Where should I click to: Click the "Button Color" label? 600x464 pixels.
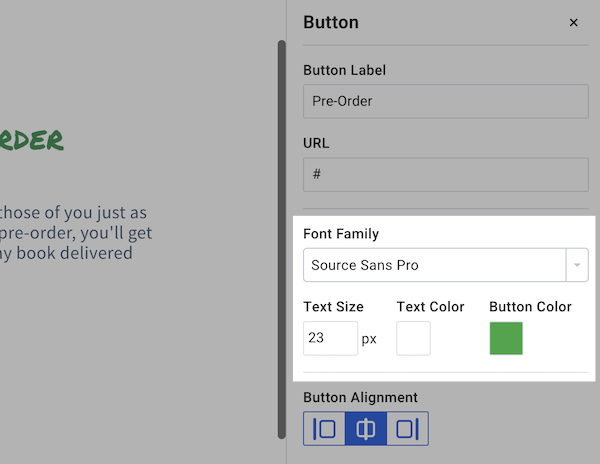click(x=530, y=307)
